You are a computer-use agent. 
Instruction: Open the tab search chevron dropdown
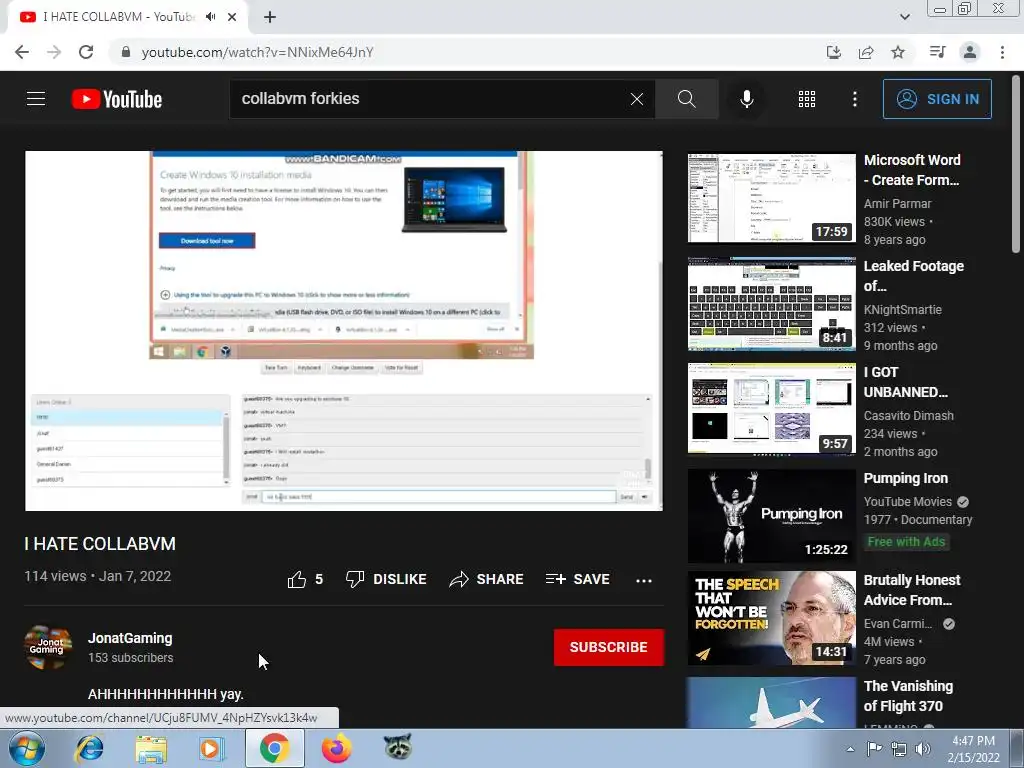pos(904,17)
